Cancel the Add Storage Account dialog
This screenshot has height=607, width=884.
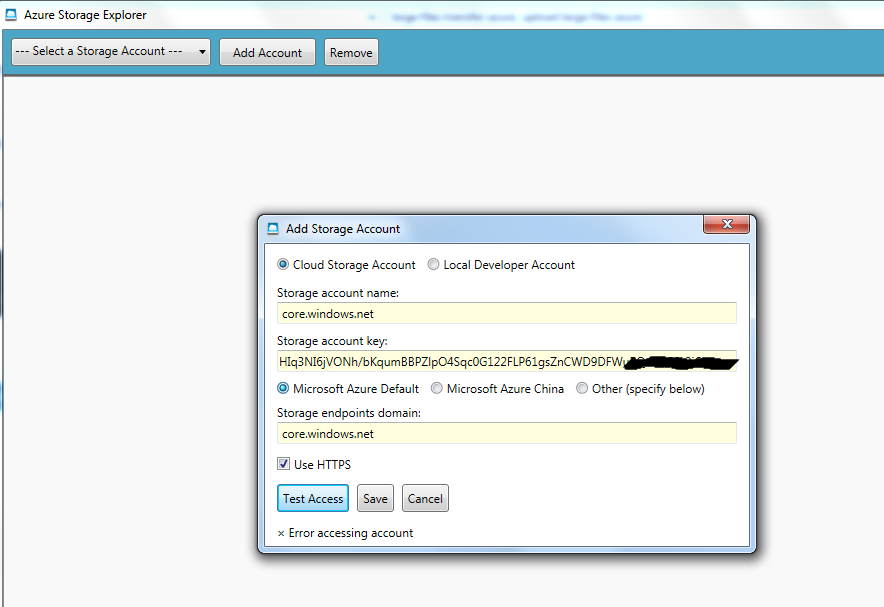point(425,498)
